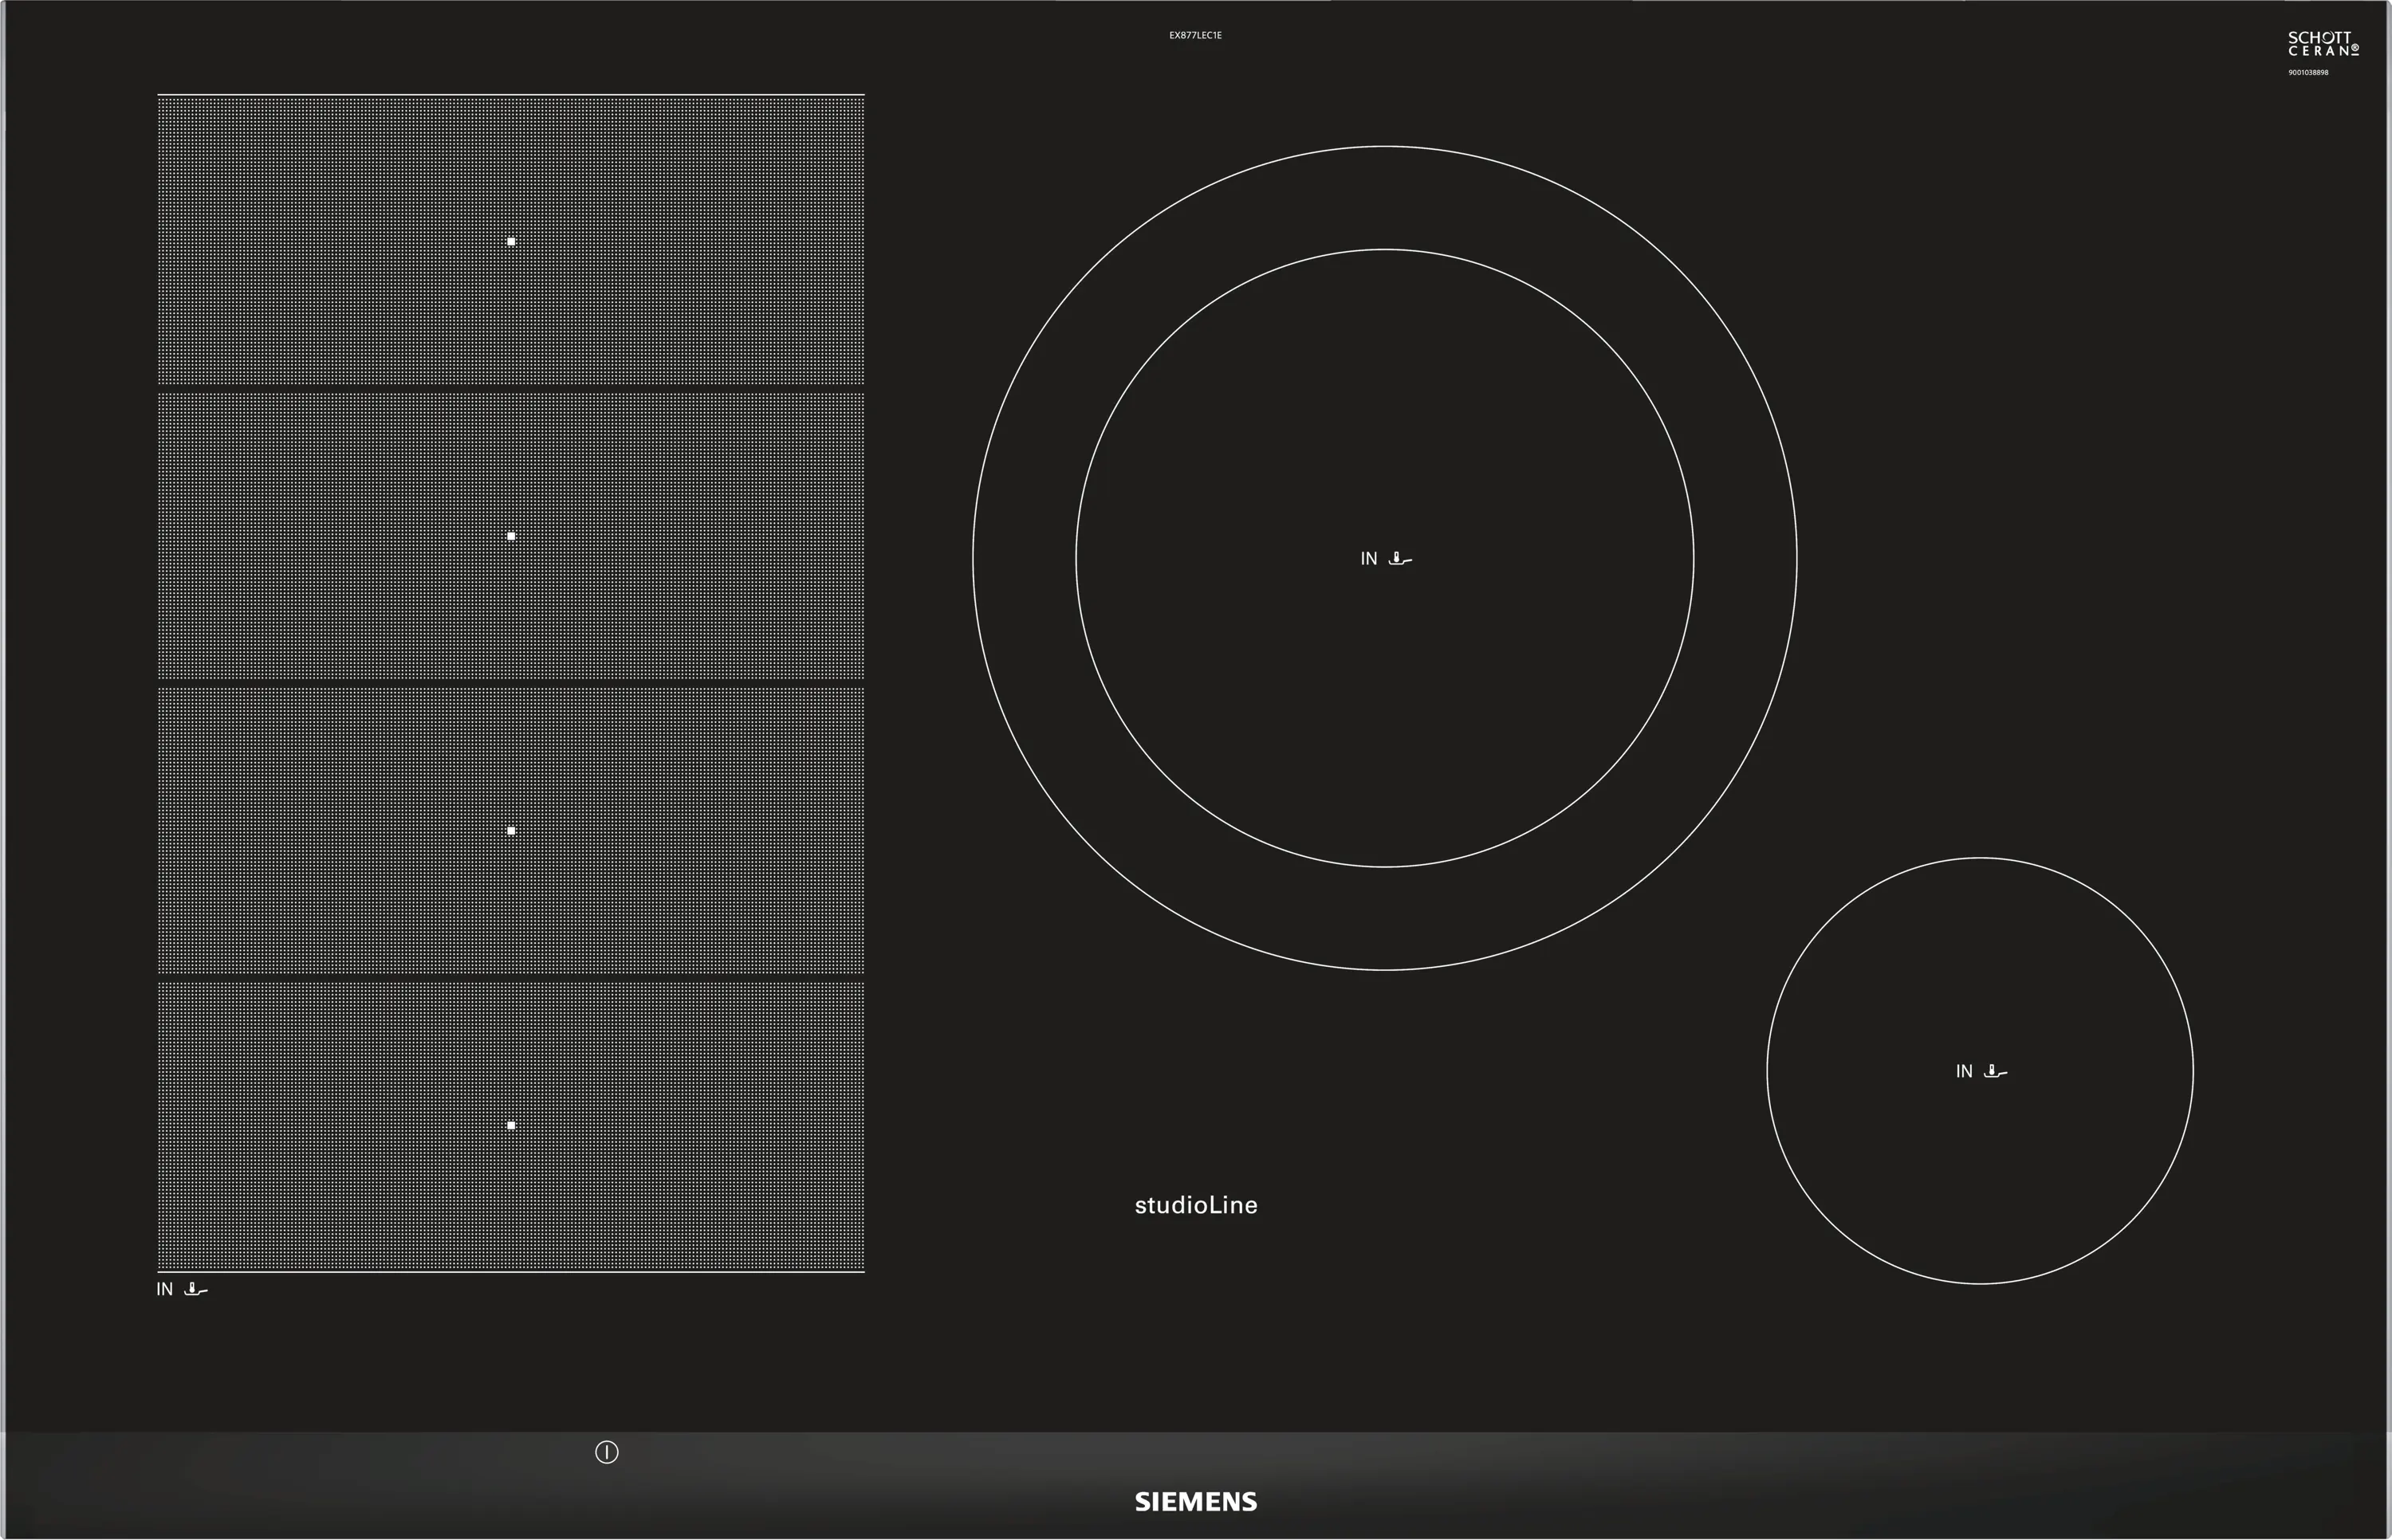Click the pan icon in large circular zone

coord(1400,559)
